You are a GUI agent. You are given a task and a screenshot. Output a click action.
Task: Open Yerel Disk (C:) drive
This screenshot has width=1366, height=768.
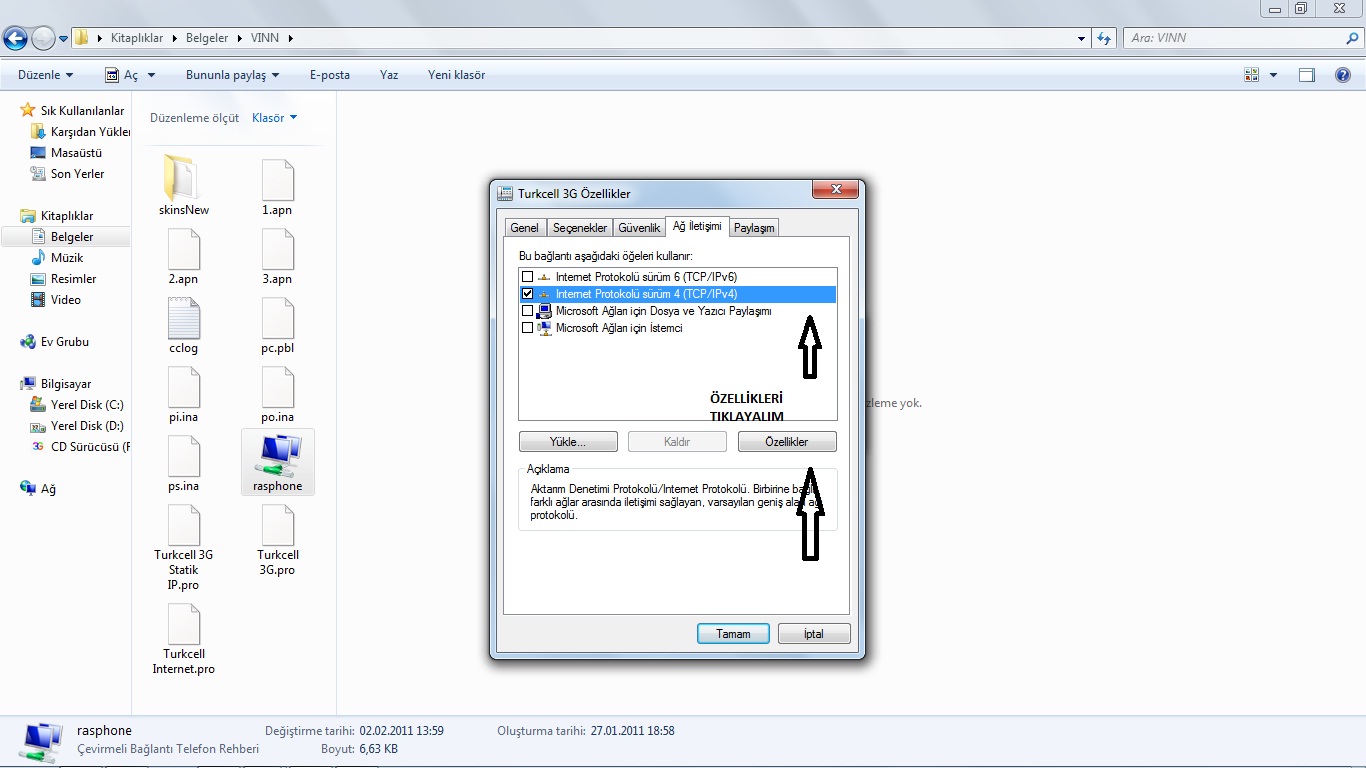coord(78,405)
